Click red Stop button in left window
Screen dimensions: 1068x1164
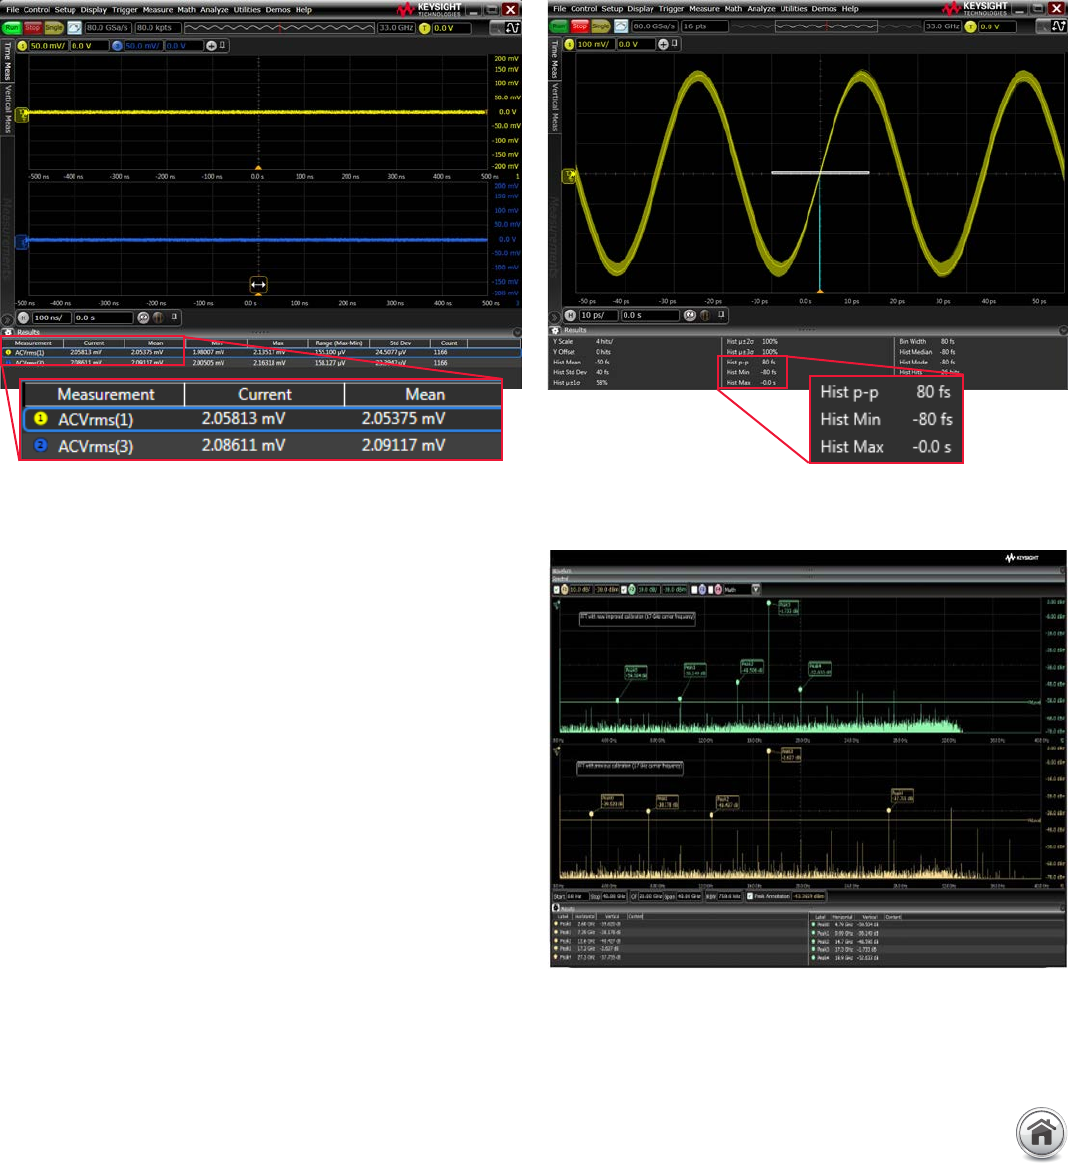pos(33,27)
